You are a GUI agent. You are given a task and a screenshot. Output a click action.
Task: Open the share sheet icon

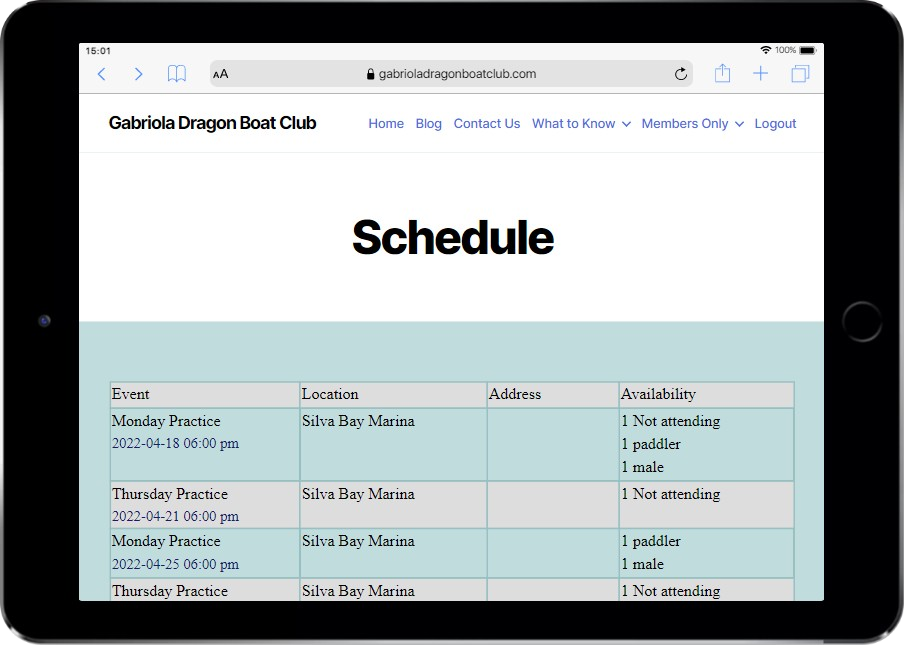pyautogui.click(x=722, y=73)
